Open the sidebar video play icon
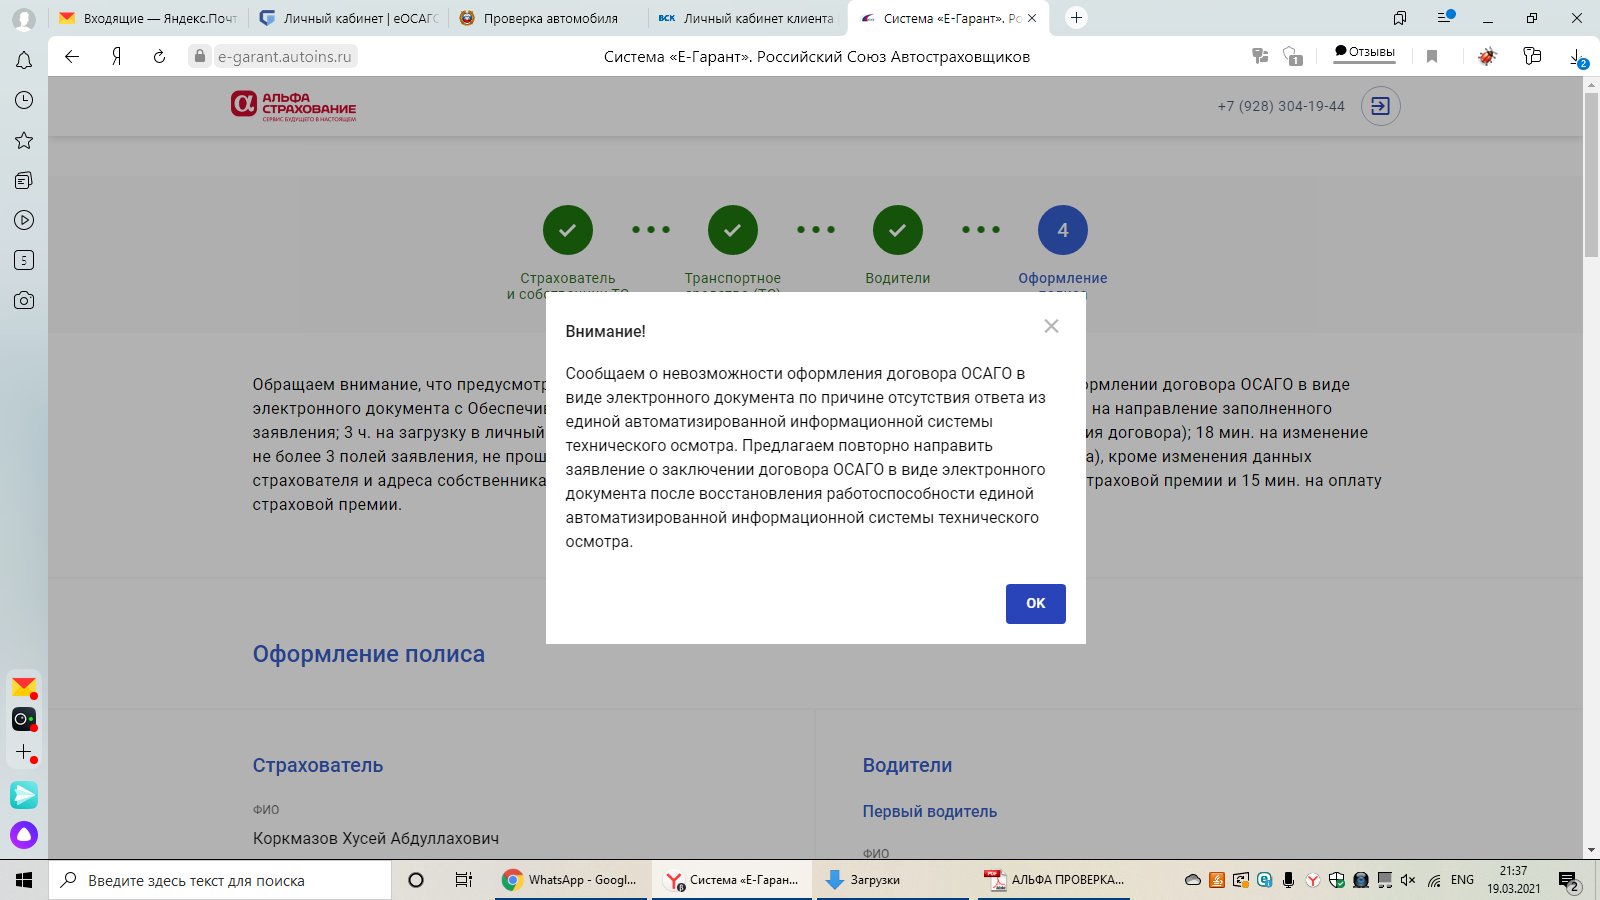This screenshot has height=900, width=1600. point(24,220)
